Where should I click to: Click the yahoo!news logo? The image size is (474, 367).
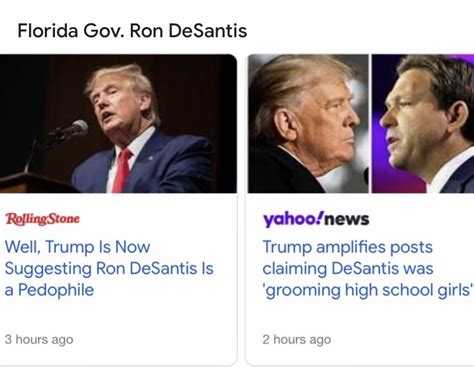coord(316,220)
